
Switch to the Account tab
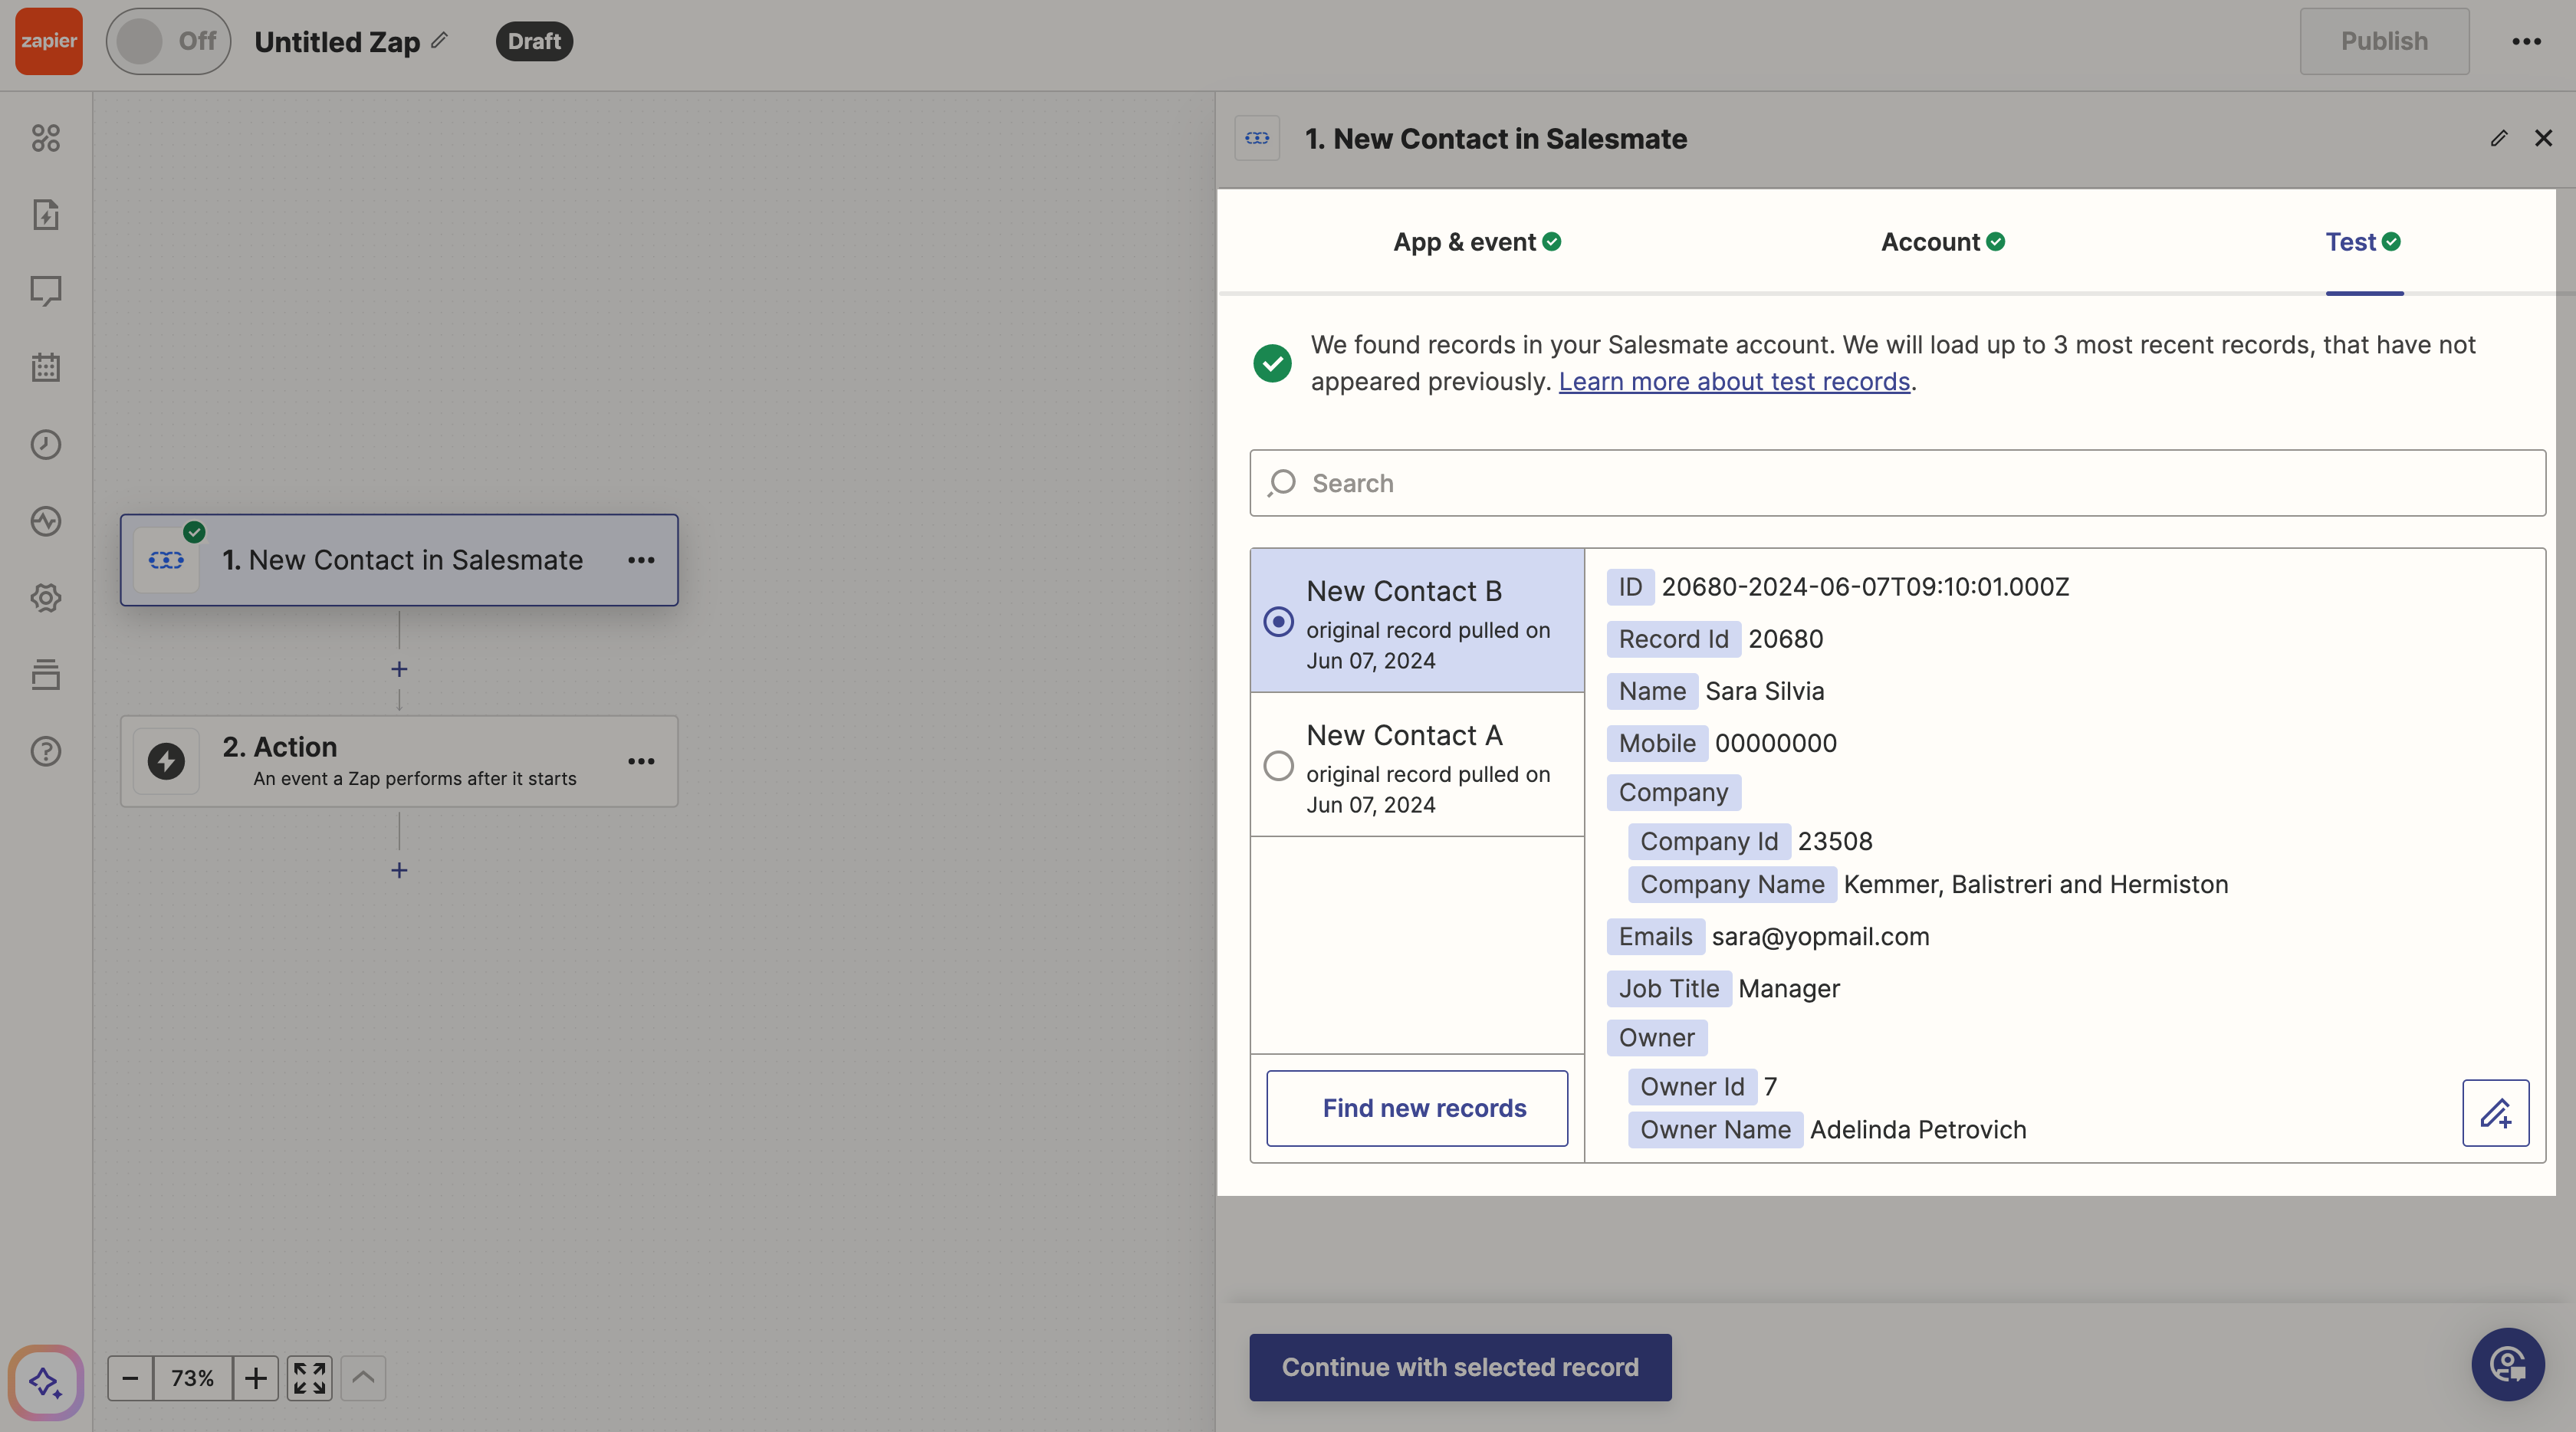tap(1942, 242)
